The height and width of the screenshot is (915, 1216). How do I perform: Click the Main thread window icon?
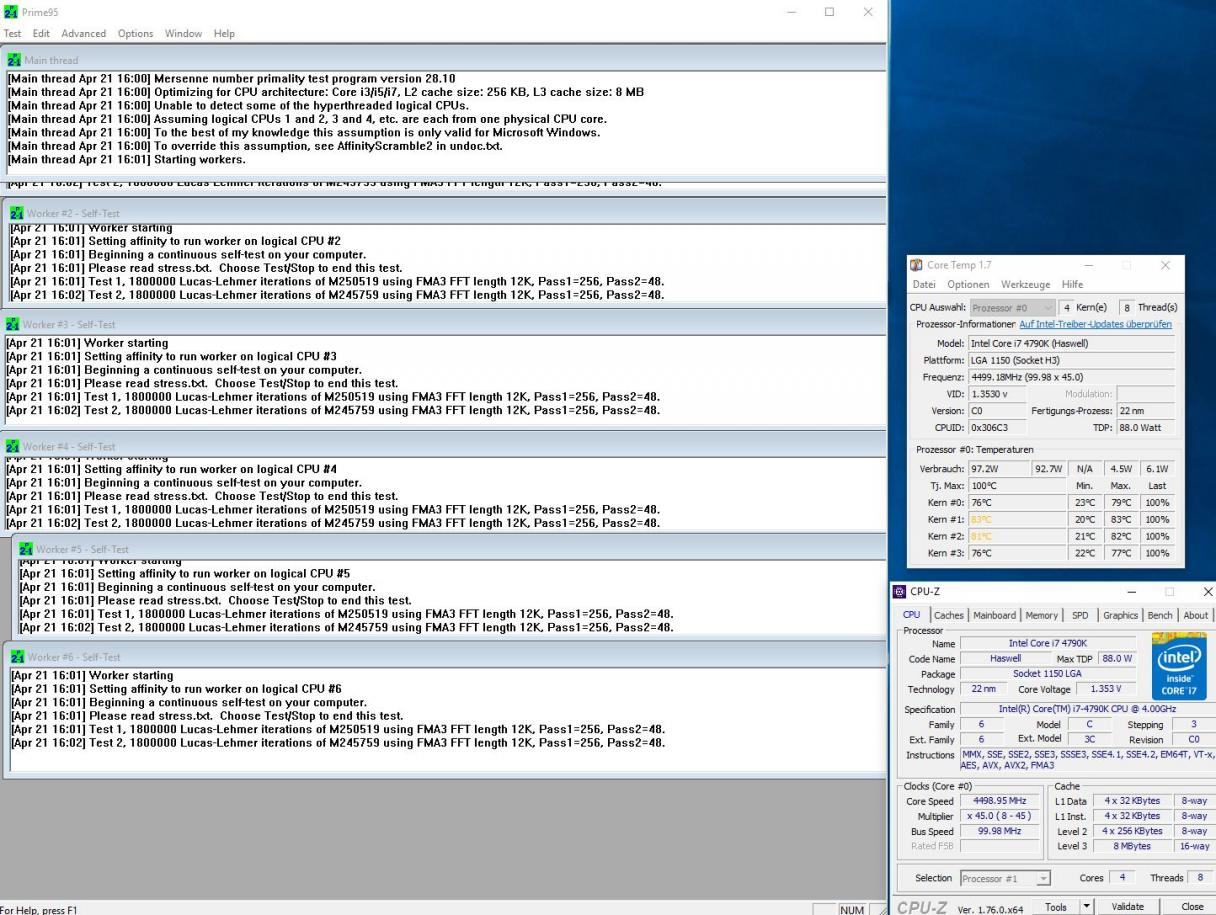point(13,60)
